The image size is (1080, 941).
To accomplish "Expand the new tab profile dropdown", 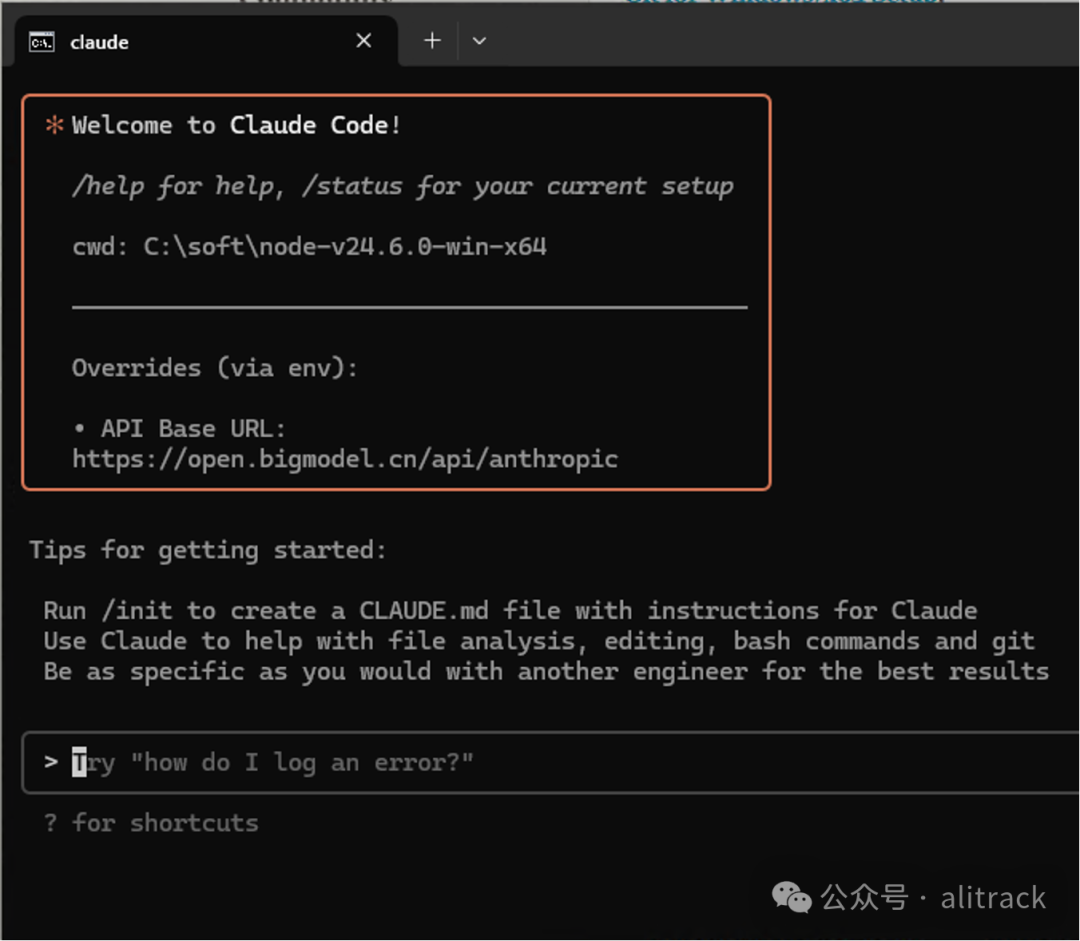I will pyautogui.click(x=479, y=41).
